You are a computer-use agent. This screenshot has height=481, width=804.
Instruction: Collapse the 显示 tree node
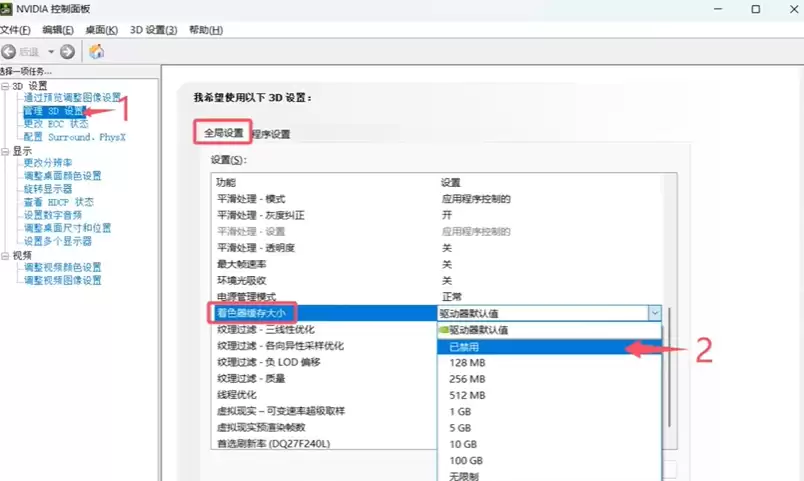(5, 151)
